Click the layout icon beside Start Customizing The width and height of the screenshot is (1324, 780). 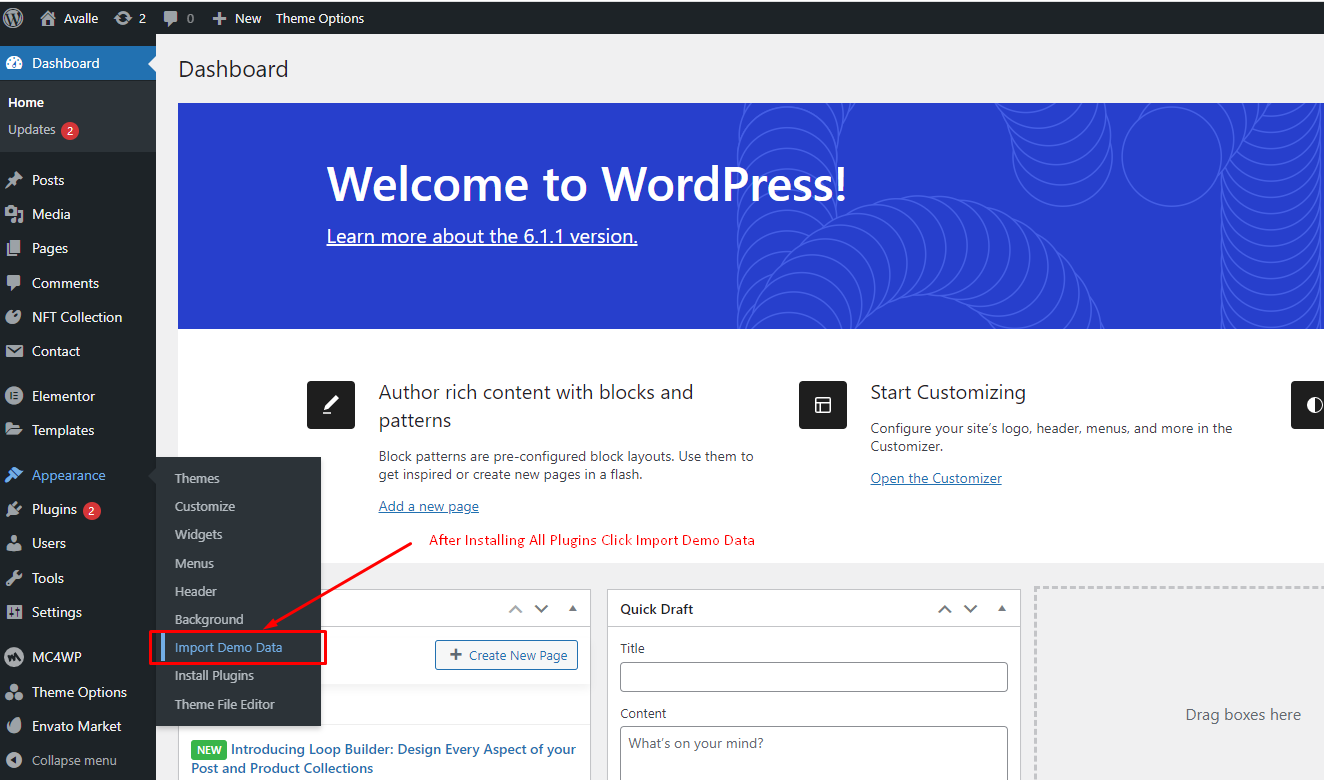(x=823, y=405)
